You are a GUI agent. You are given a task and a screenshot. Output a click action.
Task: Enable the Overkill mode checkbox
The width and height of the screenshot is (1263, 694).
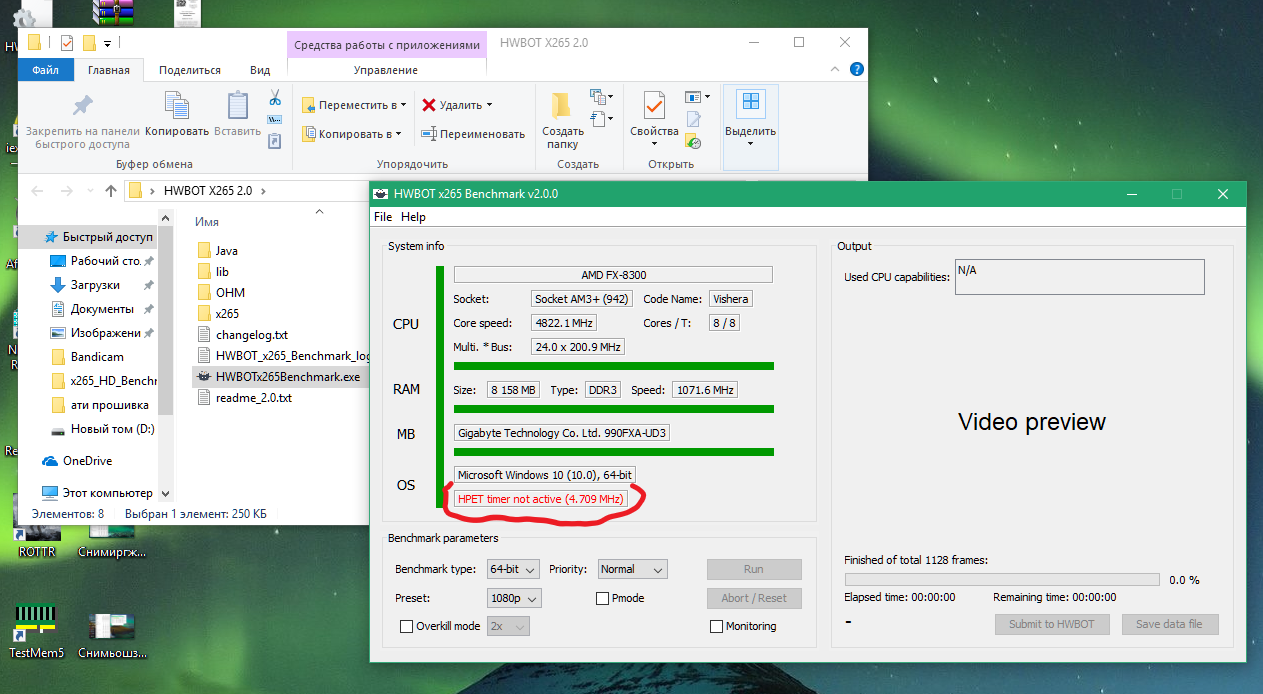click(406, 626)
